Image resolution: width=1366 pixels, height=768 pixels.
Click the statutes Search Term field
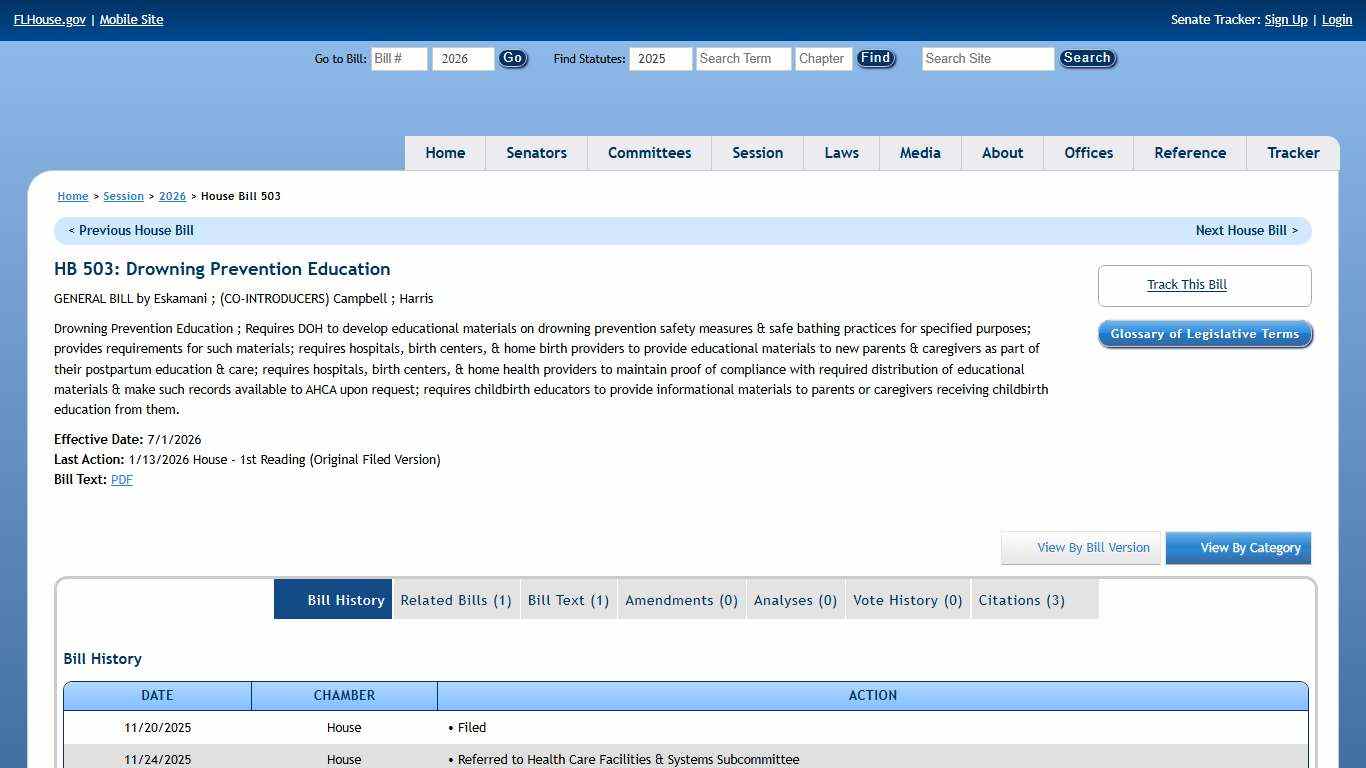743,59
